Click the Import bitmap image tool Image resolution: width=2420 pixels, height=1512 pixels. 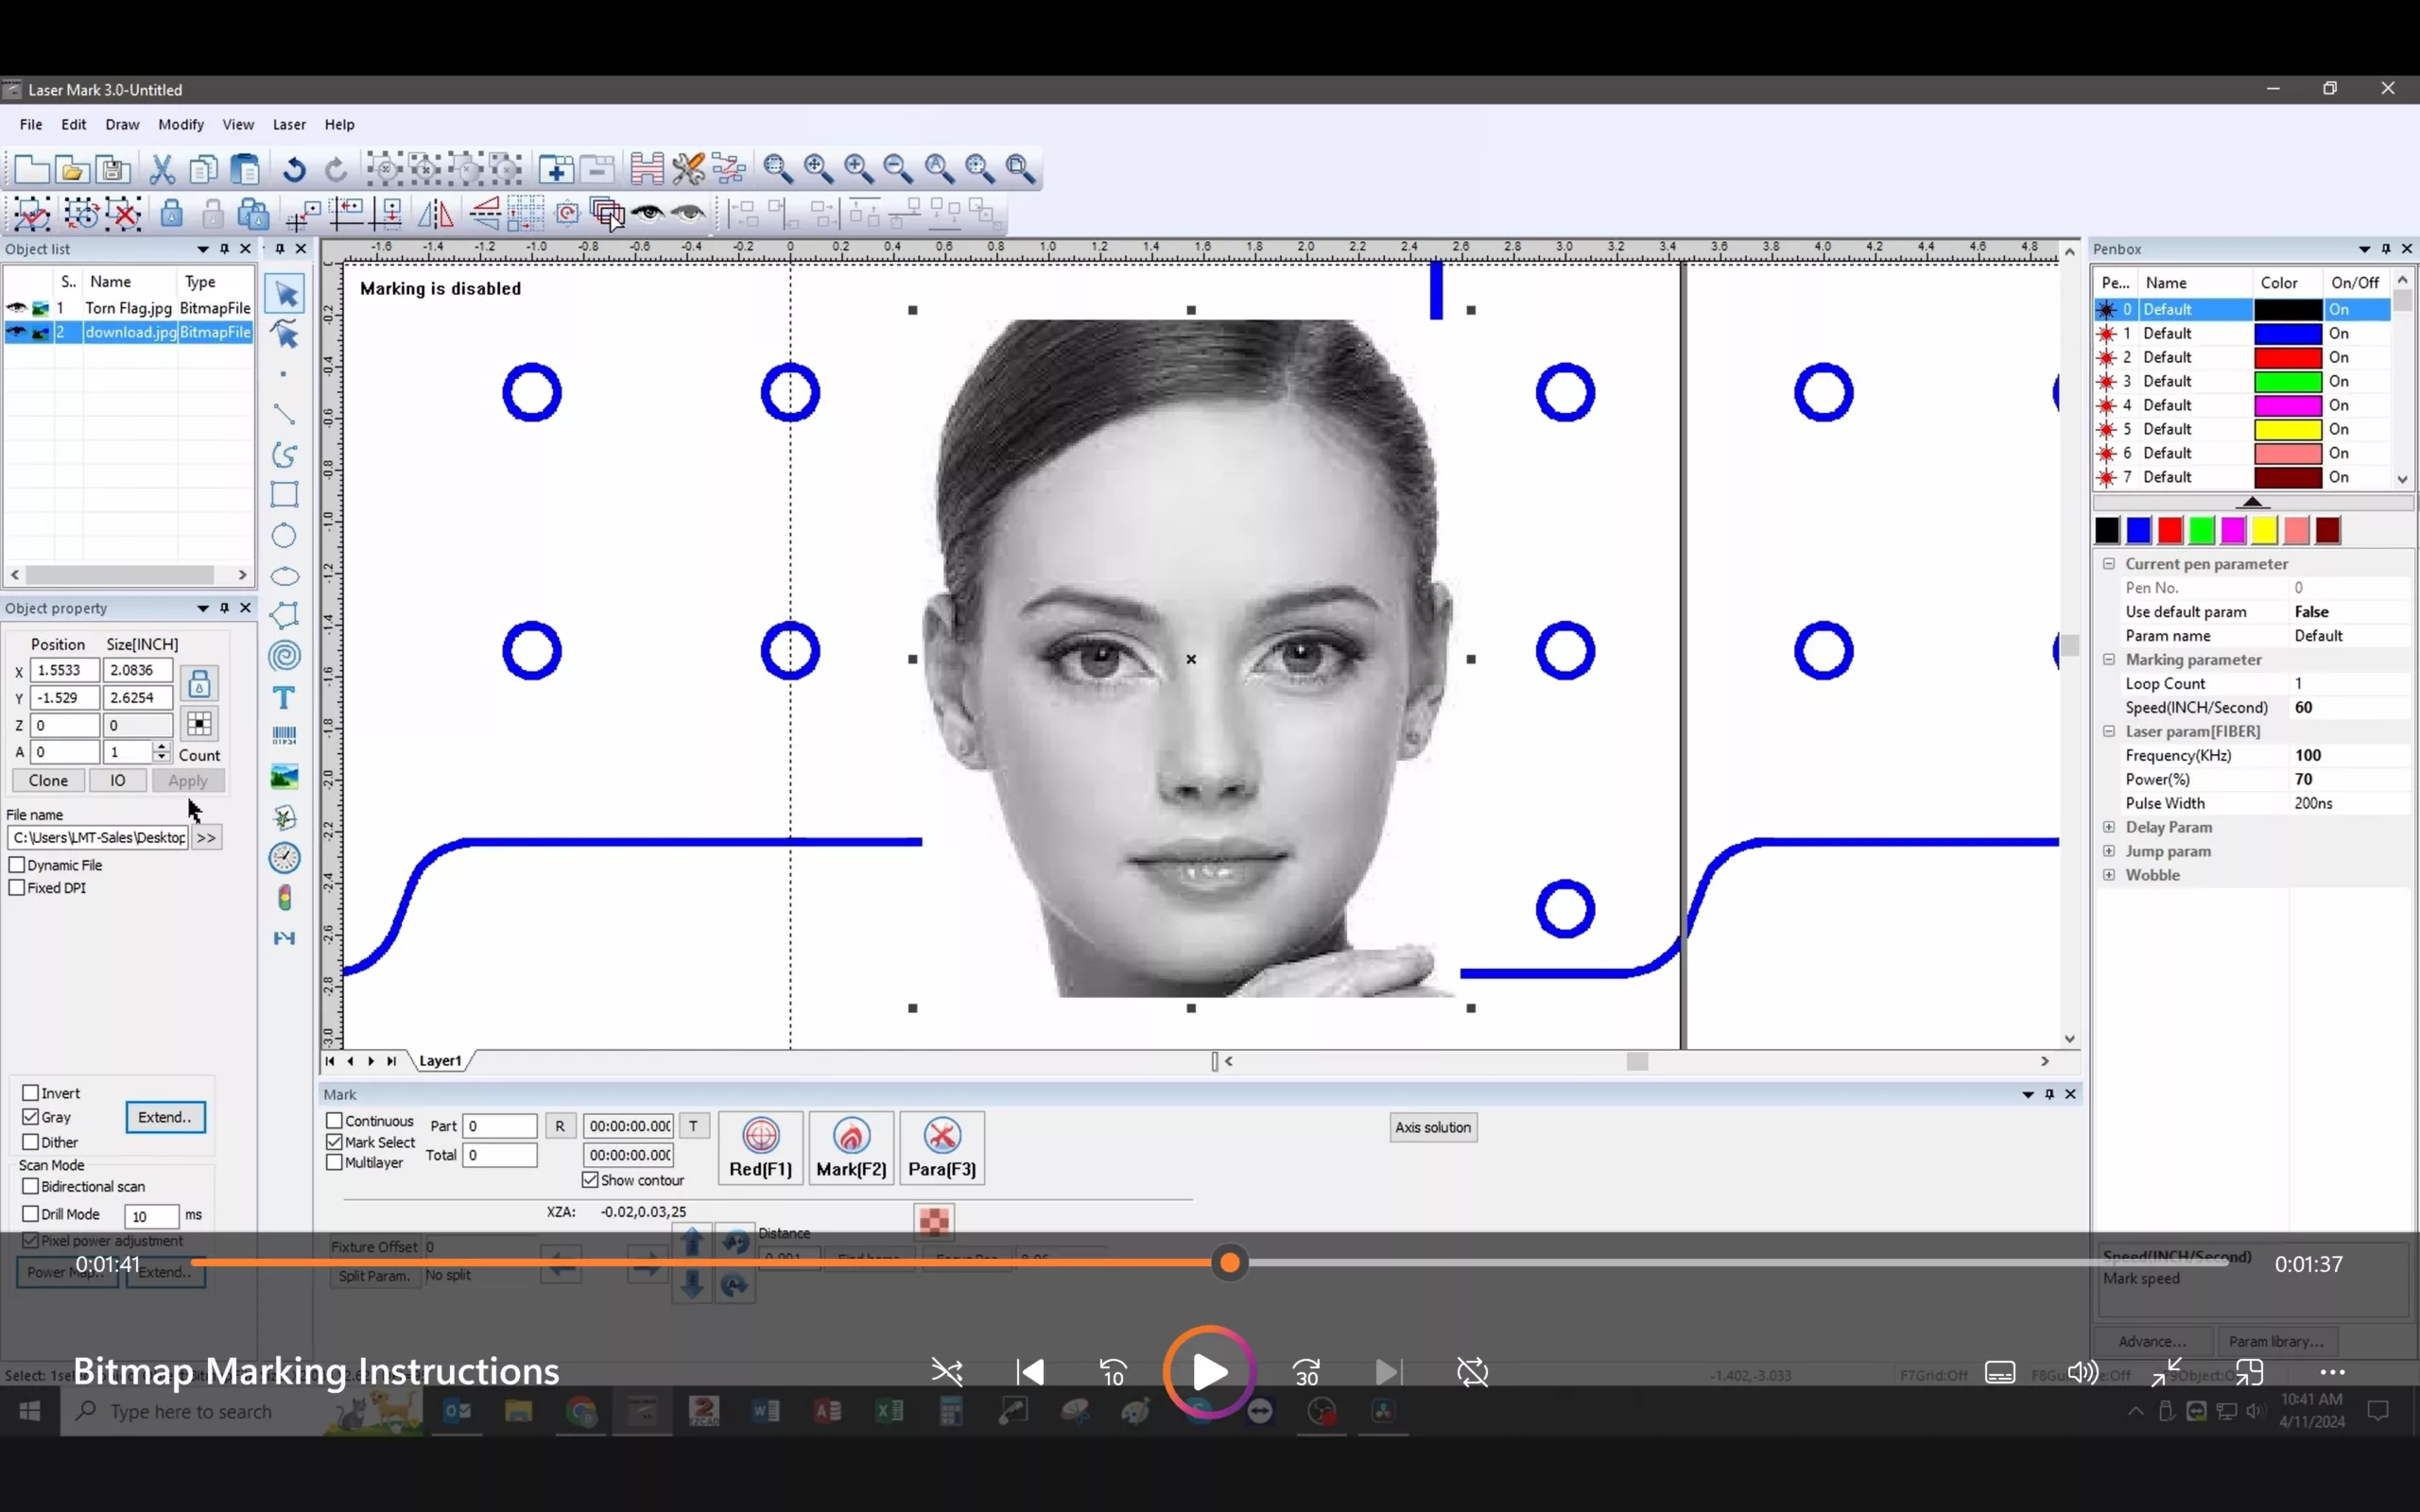[x=284, y=777]
